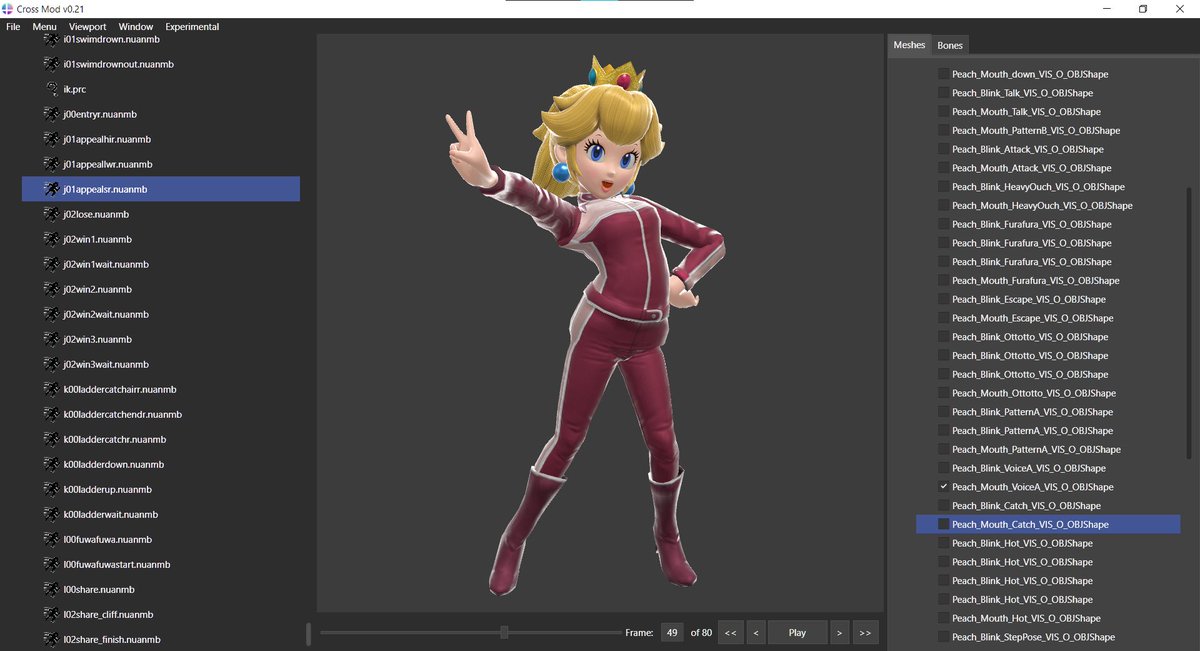Enable the Peach_Blink_VoiceA_VIS_O_OBJShape checkbox
1200x651 pixels.
943,468
